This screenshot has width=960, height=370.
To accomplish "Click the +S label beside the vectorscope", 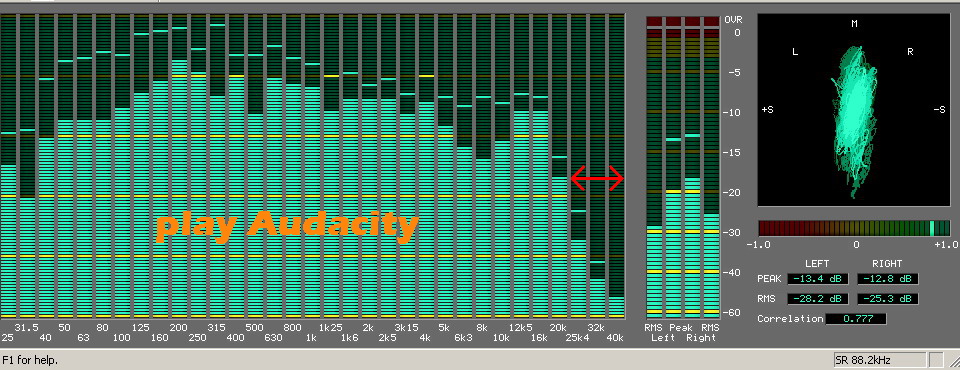I will click(767, 109).
